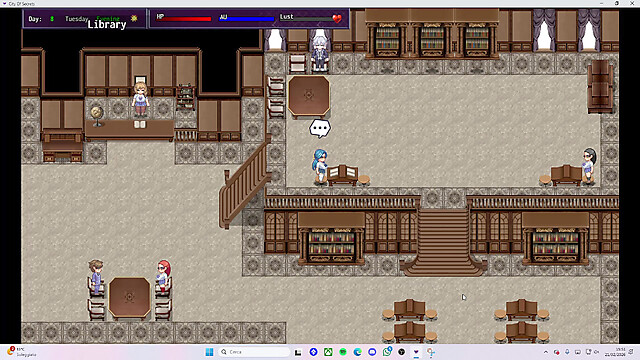Image resolution: width=640 pixels, height=360 pixels.
Task: Open the weather widget on the taskbar
Action: (x=22, y=352)
